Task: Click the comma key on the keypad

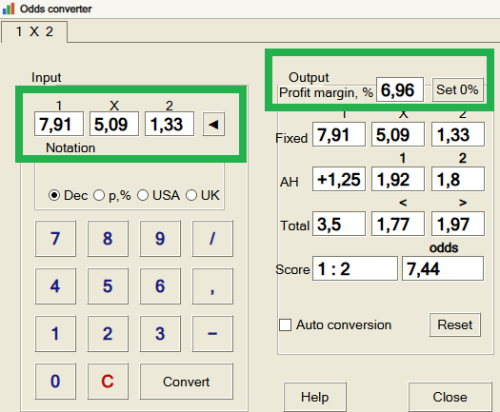Action: [x=212, y=286]
